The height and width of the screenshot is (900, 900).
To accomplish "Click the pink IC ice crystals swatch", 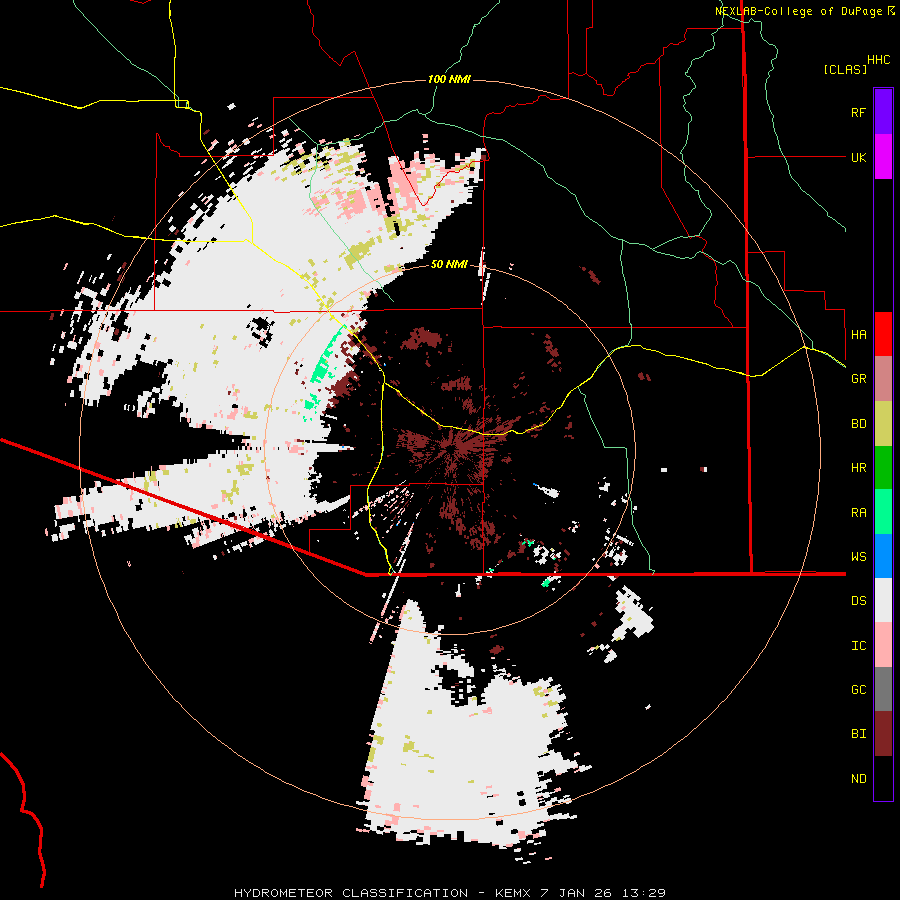I will click(x=883, y=645).
